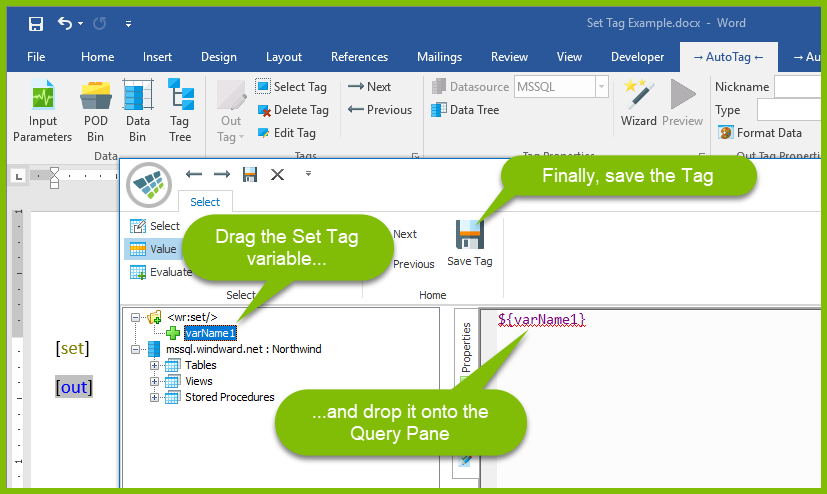The image size is (827, 494).
Task: Click the Evaluate button in tag editor
Action: pyautogui.click(x=161, y=272)
